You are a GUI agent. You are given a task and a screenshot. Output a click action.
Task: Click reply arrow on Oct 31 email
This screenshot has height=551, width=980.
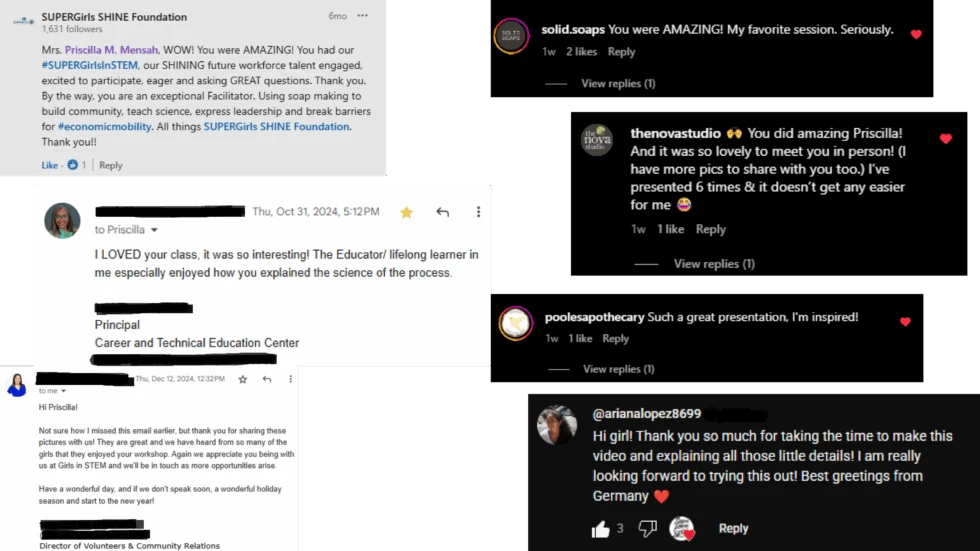click(x=442, y=212)
